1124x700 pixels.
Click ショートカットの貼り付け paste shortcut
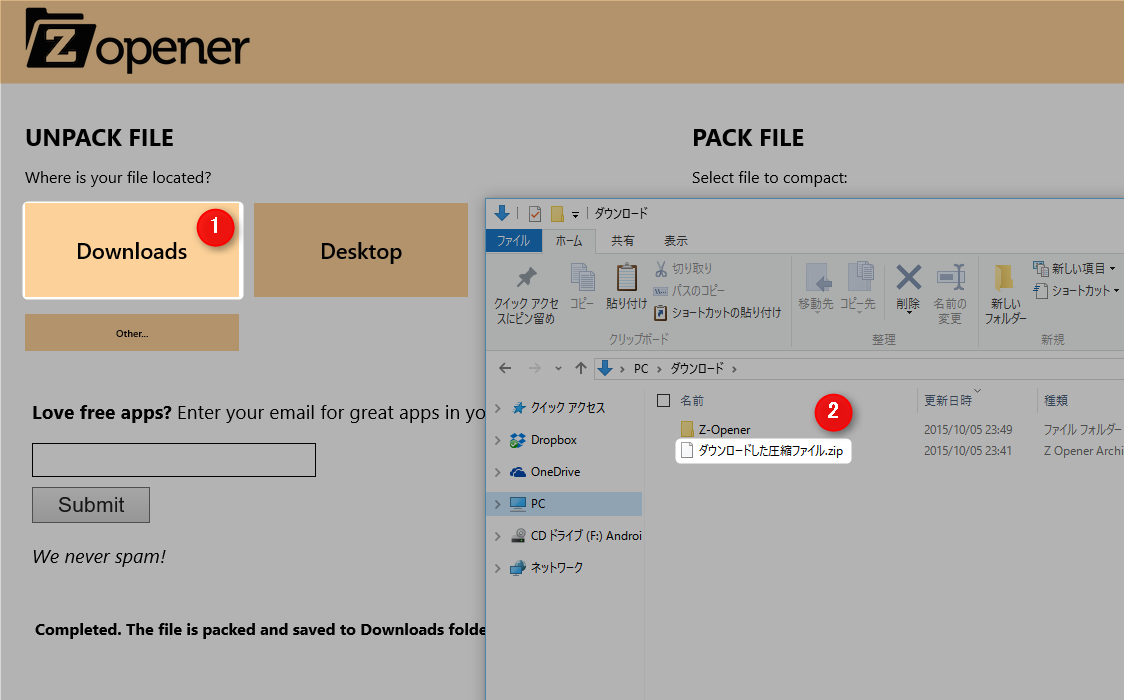718,313
